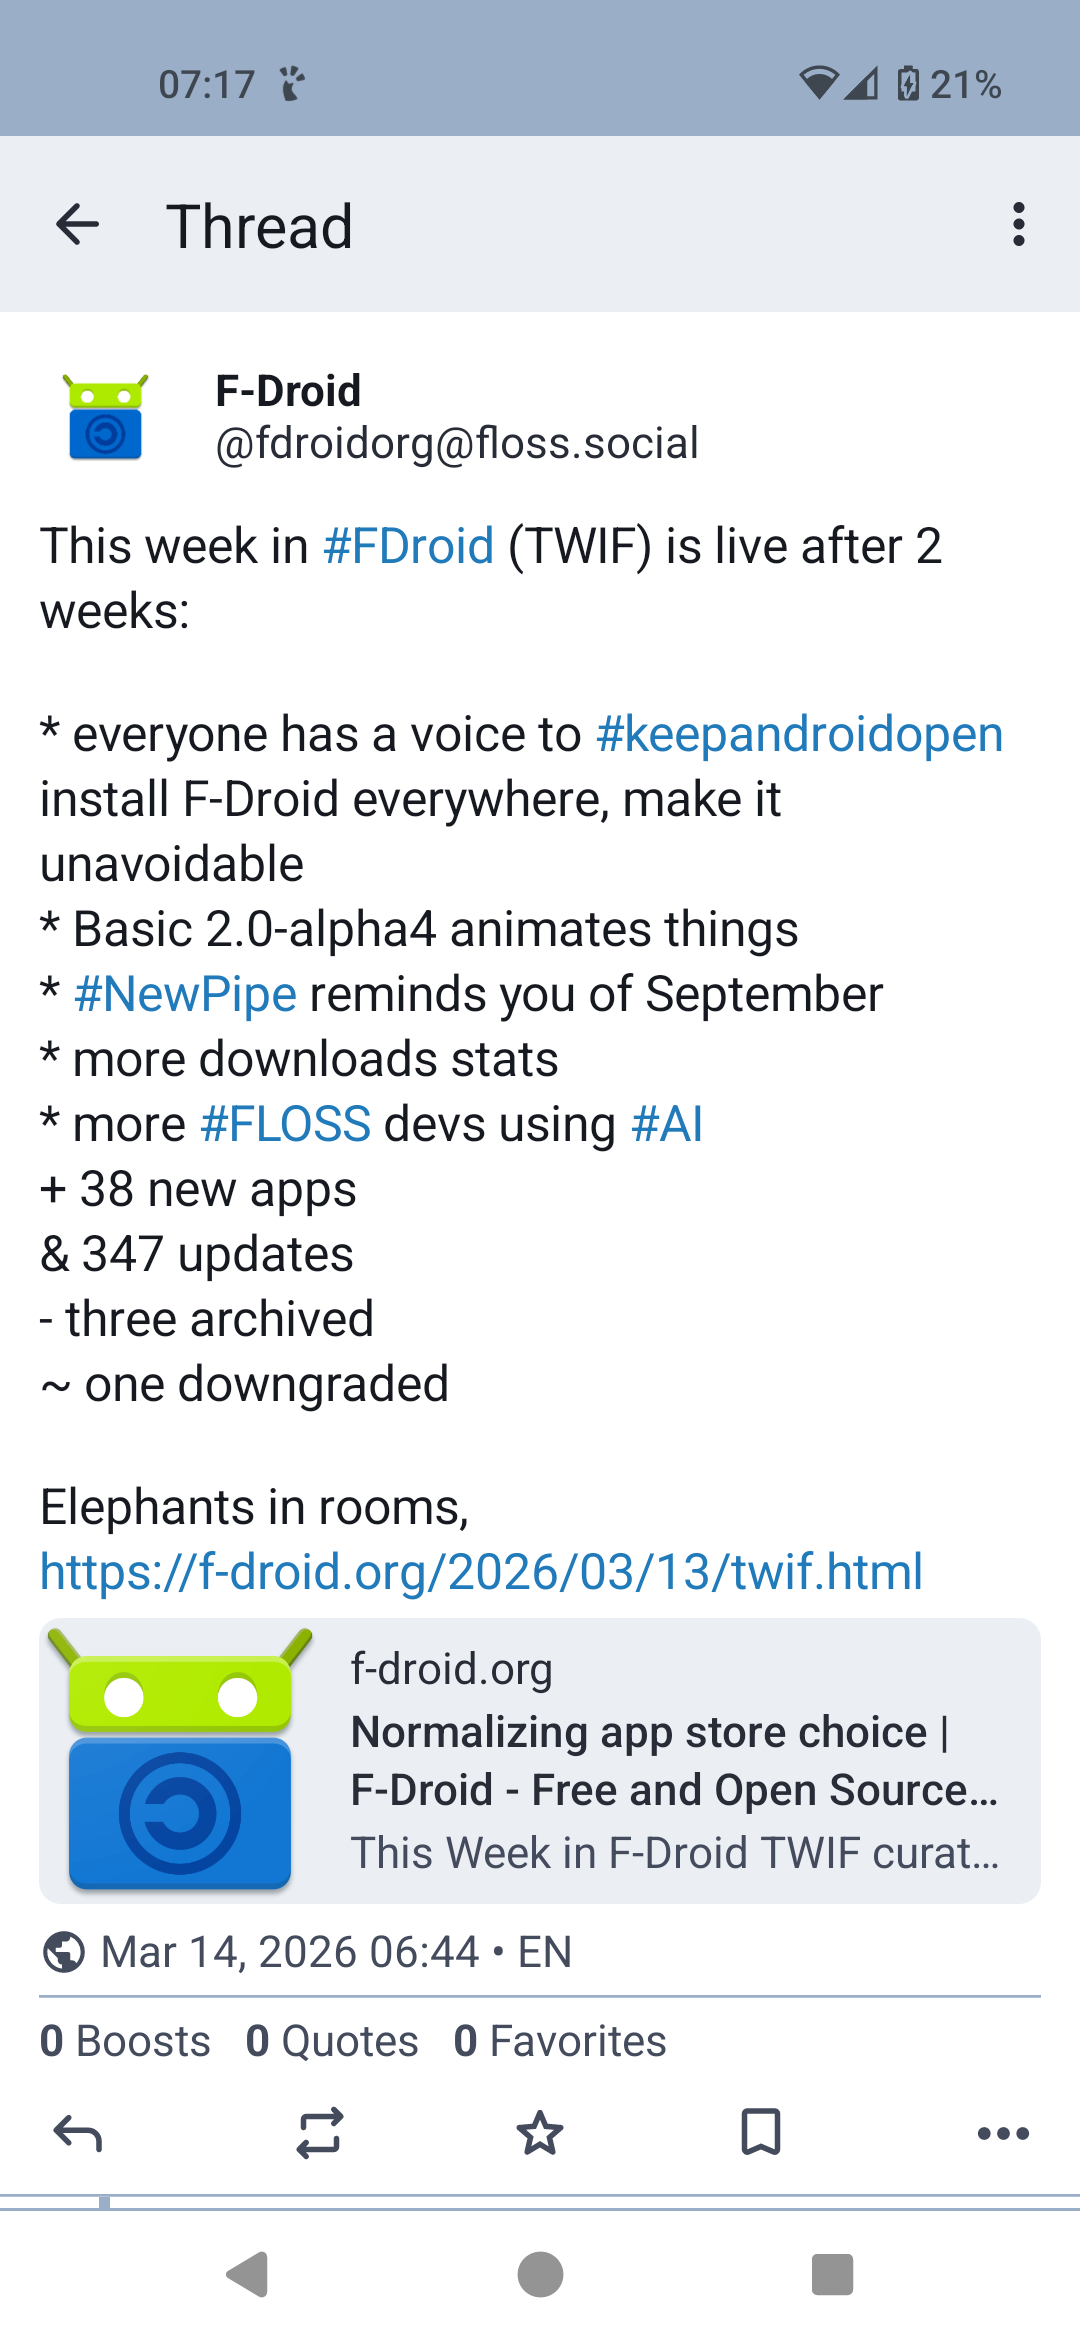Image resolution: width=1080 pixels, height=2340 pixels.
Task: Follow the #FLOSS hashtag link
Action: coord(285,1125)
